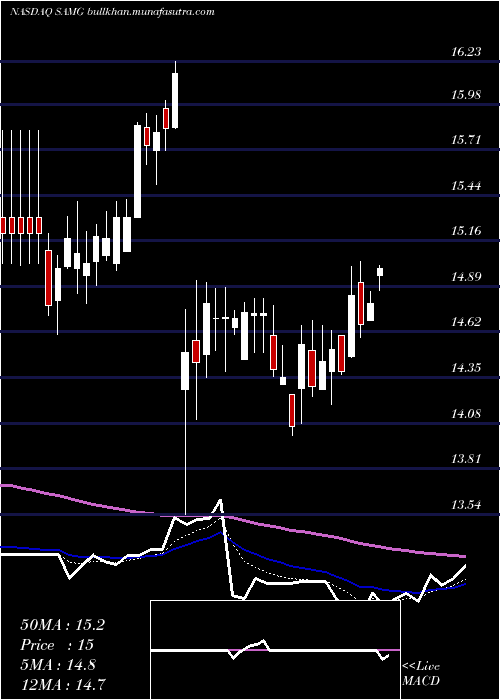Click the 15.71 price level label
The width and height of the screenshot is (500, 700).
pos(466,140)
